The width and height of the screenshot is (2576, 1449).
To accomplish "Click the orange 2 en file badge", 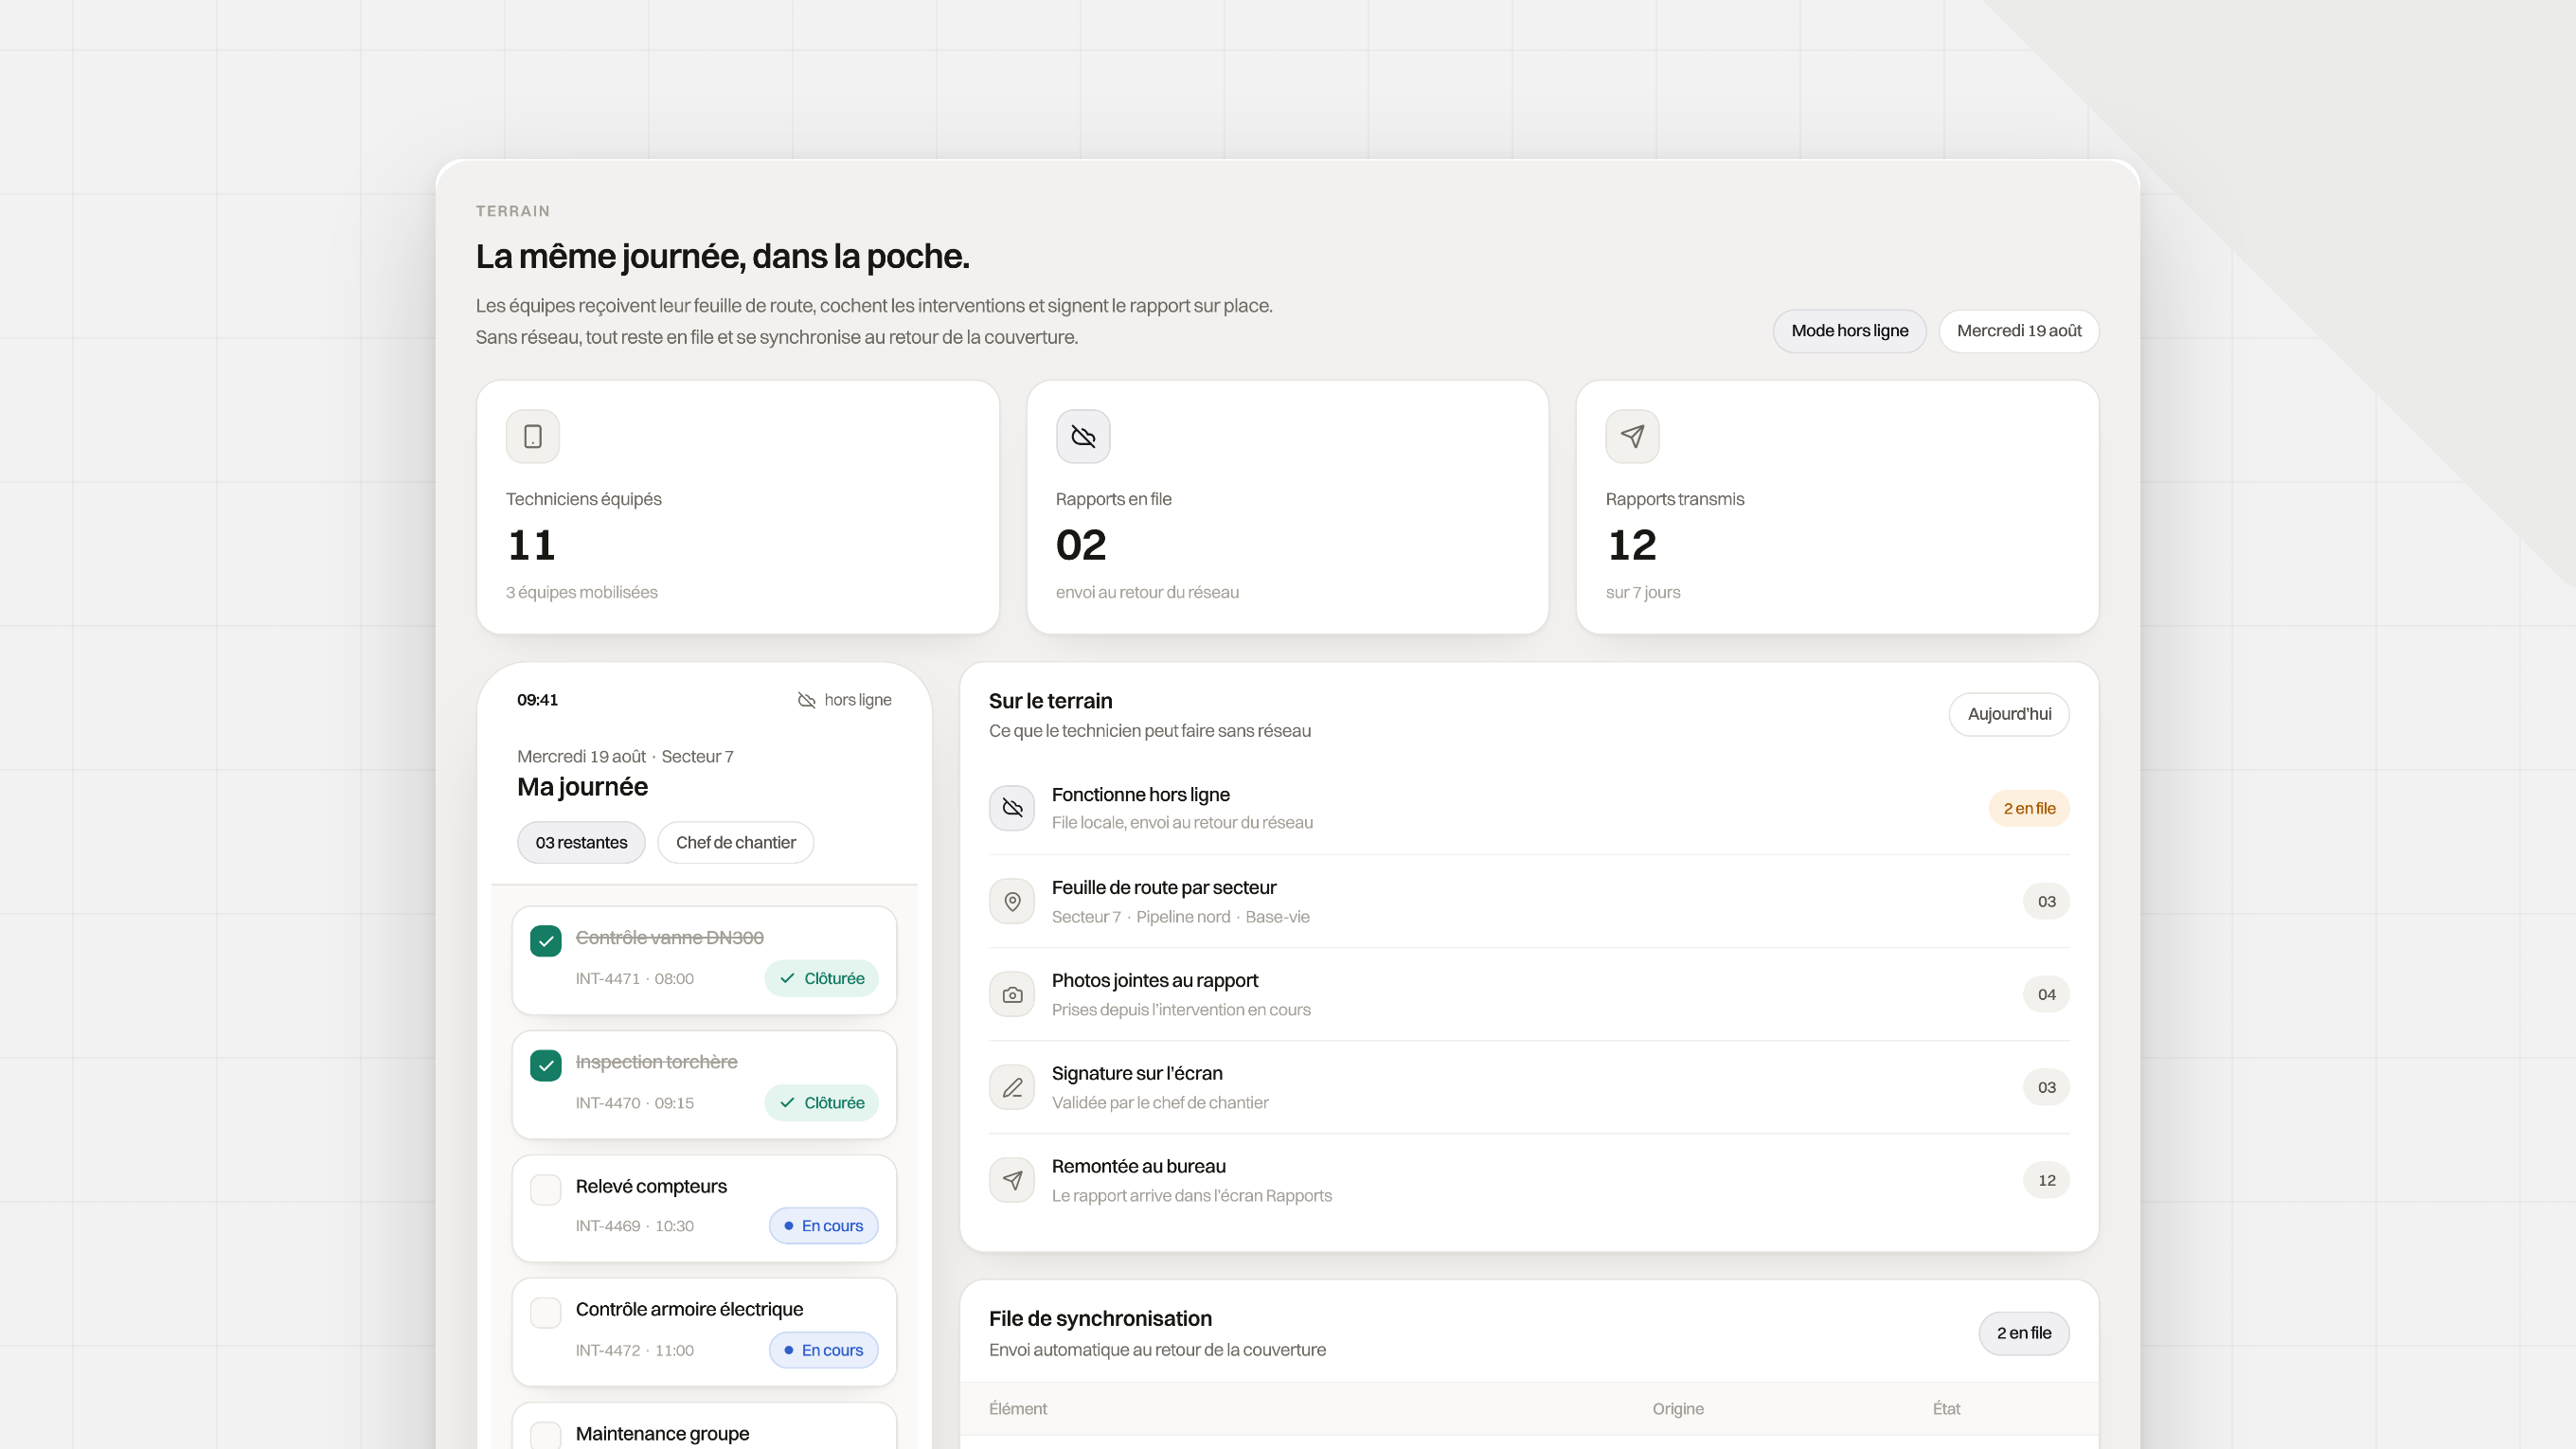I will pos(2029,808).
